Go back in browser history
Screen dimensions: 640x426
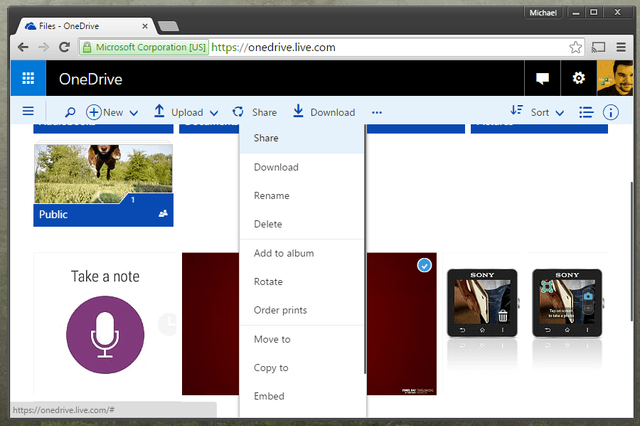click(23, 47)
